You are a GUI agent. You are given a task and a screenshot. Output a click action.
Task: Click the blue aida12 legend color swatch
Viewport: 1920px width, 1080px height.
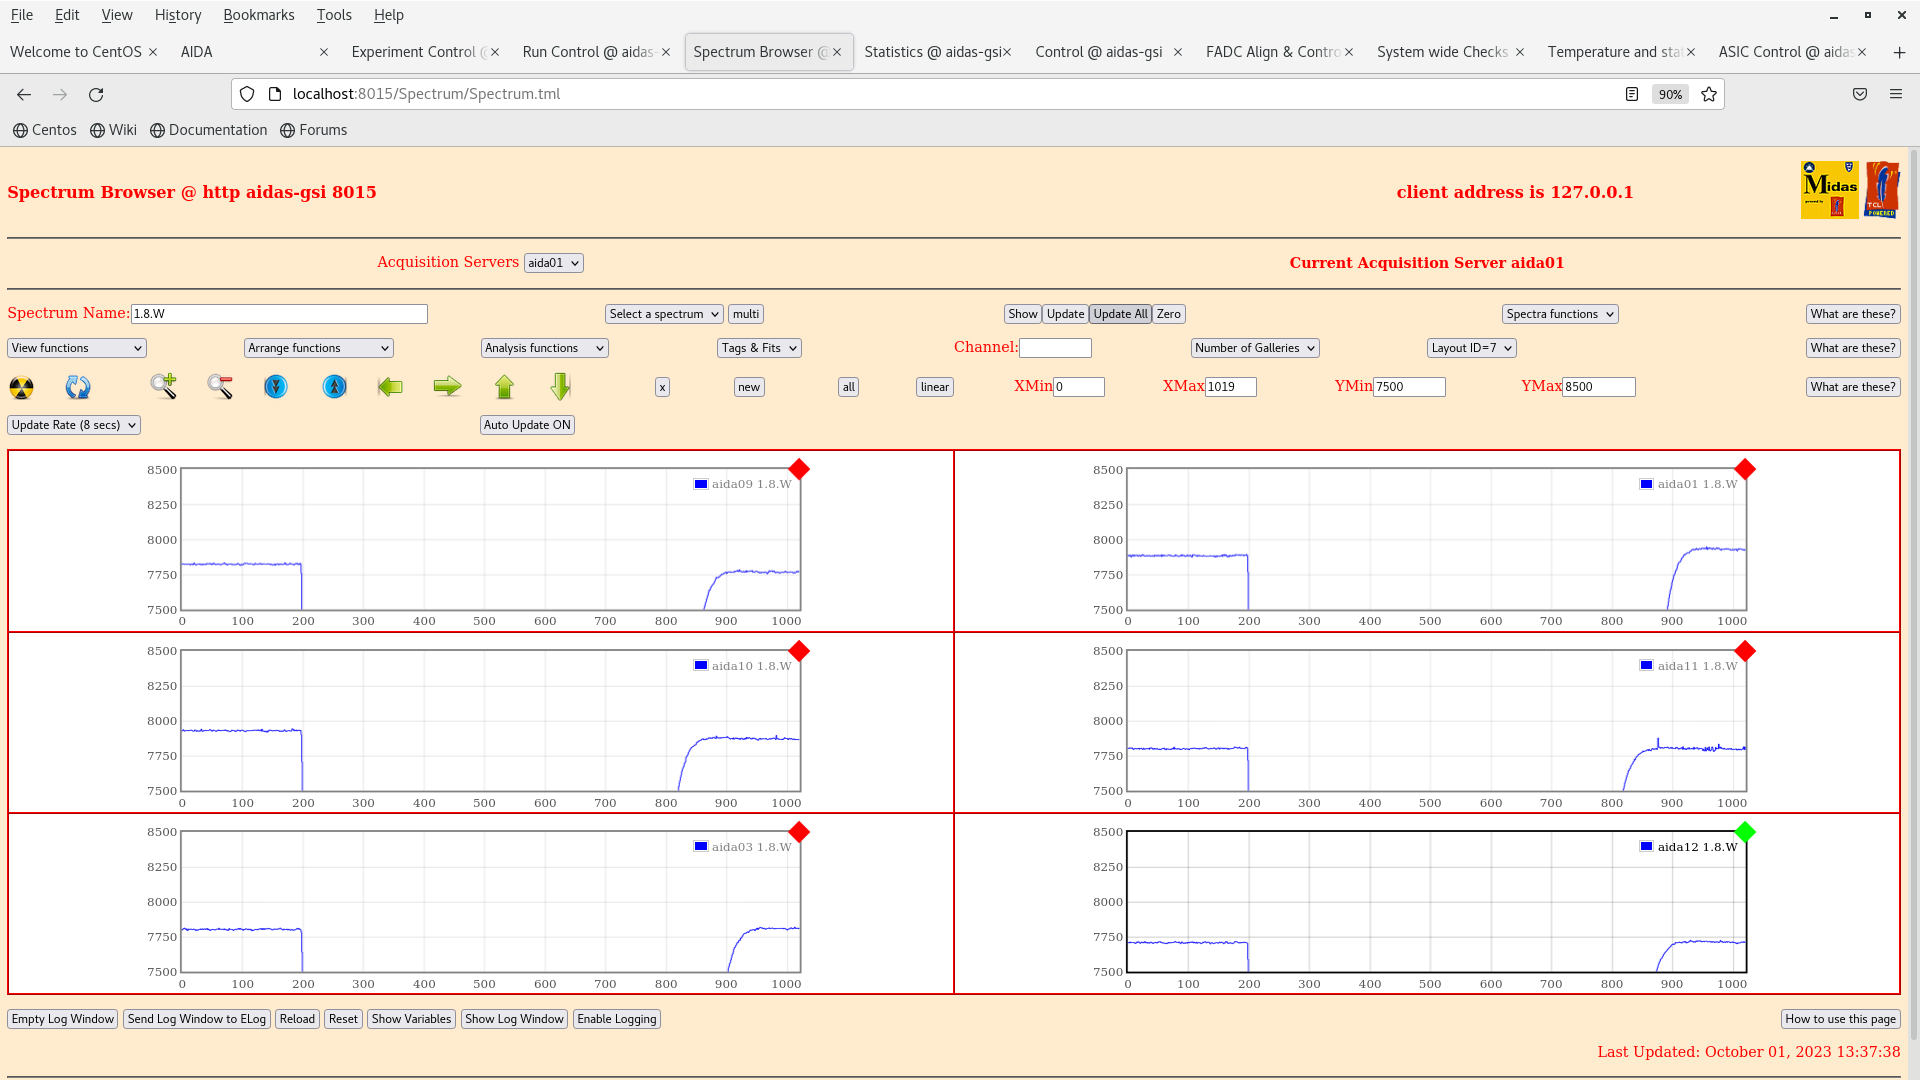click(x=1646, y=847)
